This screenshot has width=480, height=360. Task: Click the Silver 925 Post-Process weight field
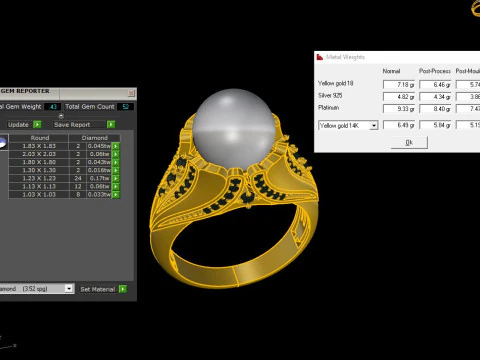tap(435, 97)
